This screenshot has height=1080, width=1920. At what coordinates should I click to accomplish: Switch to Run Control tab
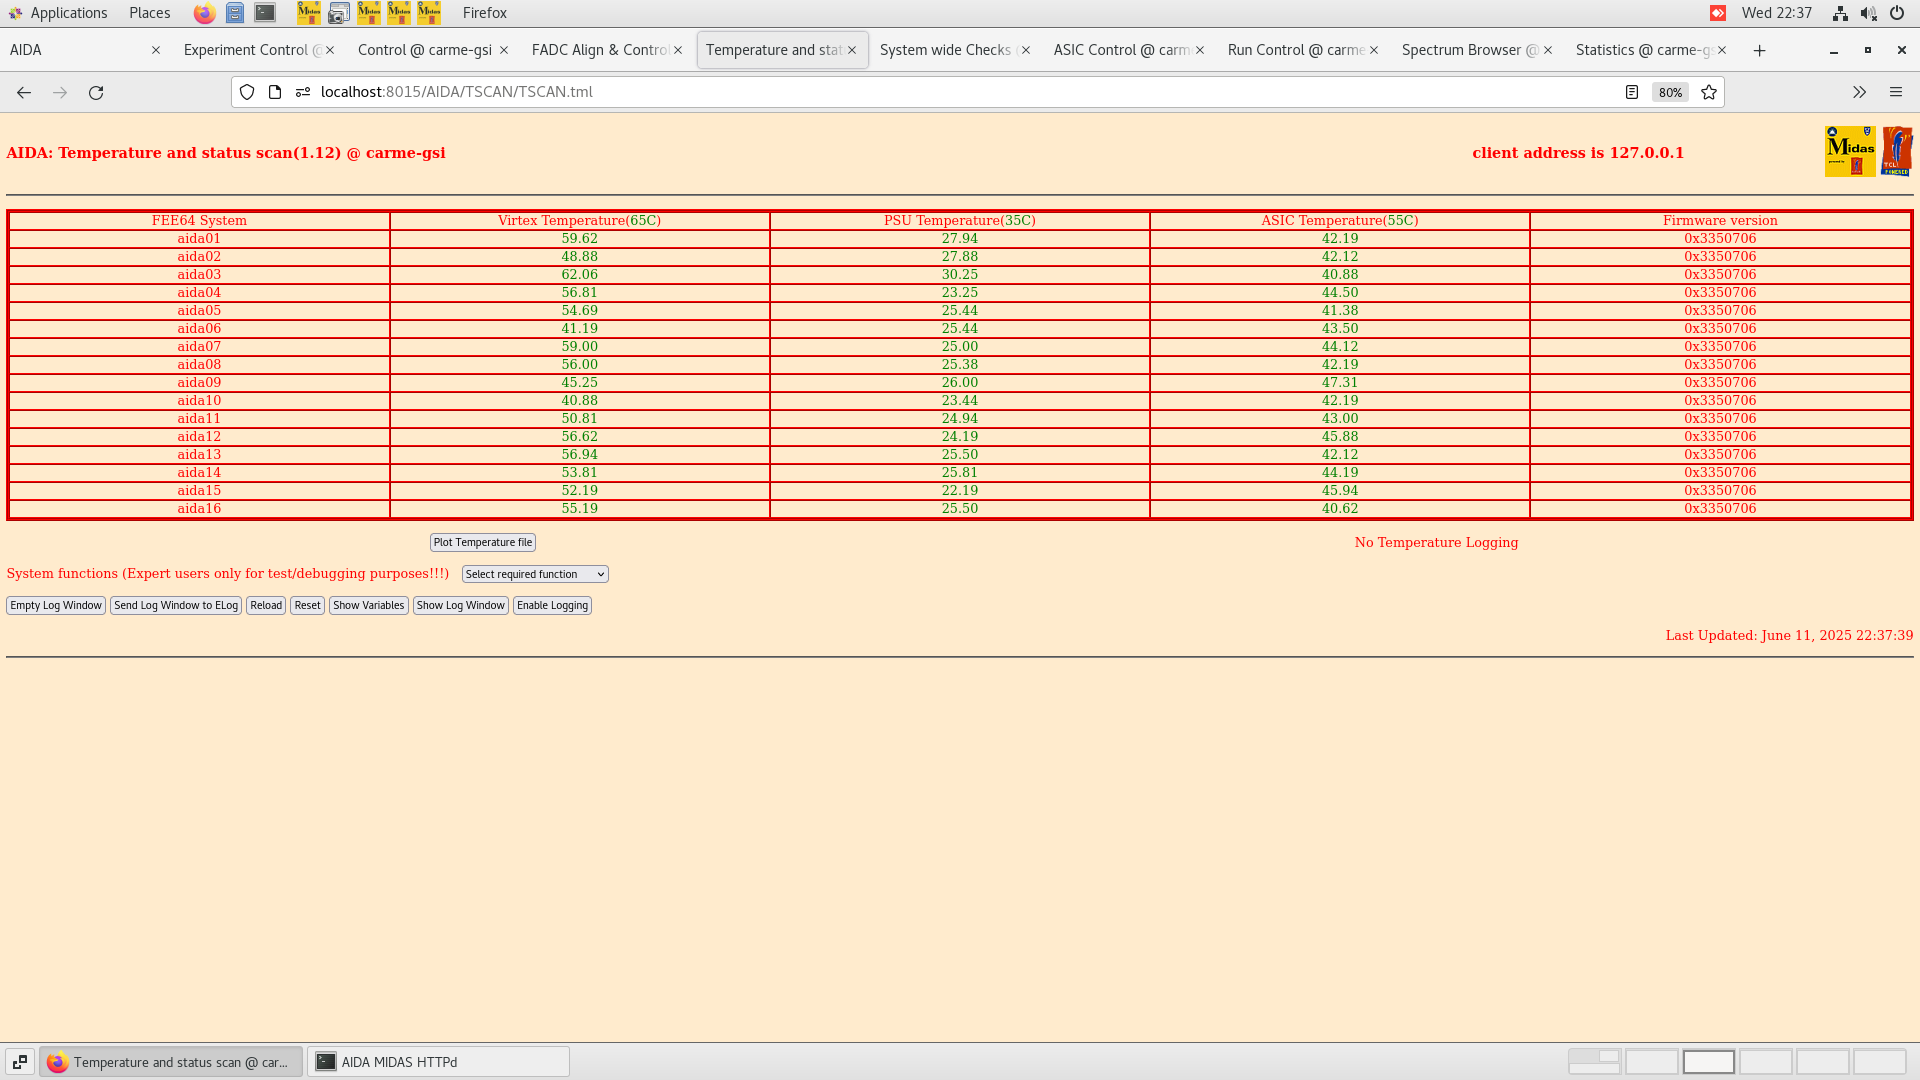tap(1295, 50)
